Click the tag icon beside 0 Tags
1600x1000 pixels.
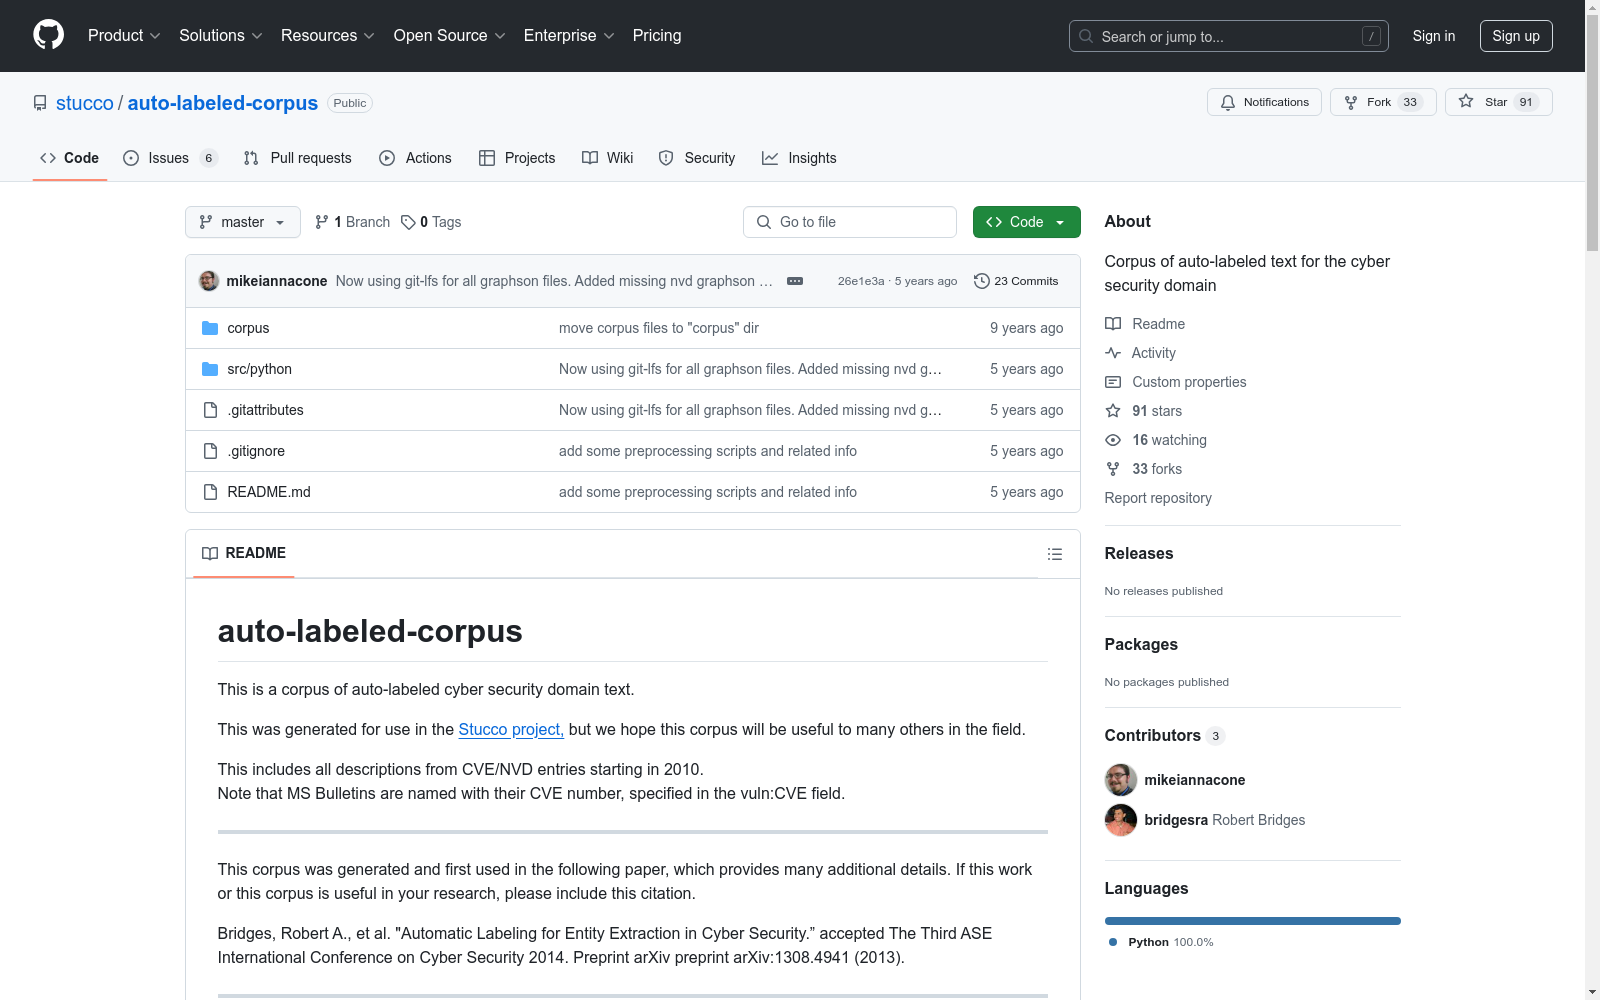click(x=408, y=222)
